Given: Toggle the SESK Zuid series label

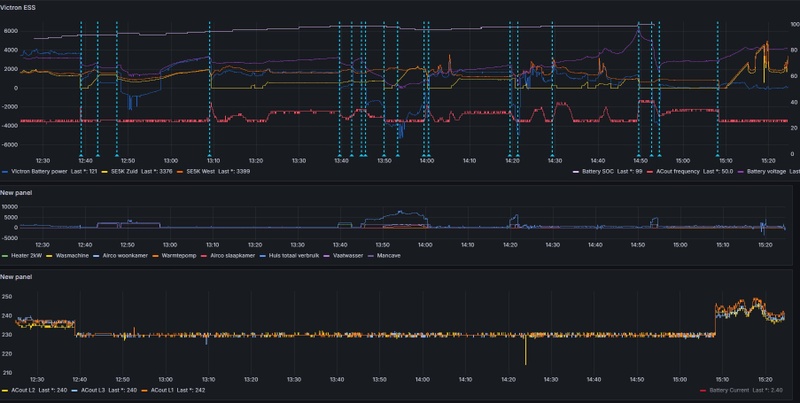Looking at the screenshot, I should coord(124,172).
